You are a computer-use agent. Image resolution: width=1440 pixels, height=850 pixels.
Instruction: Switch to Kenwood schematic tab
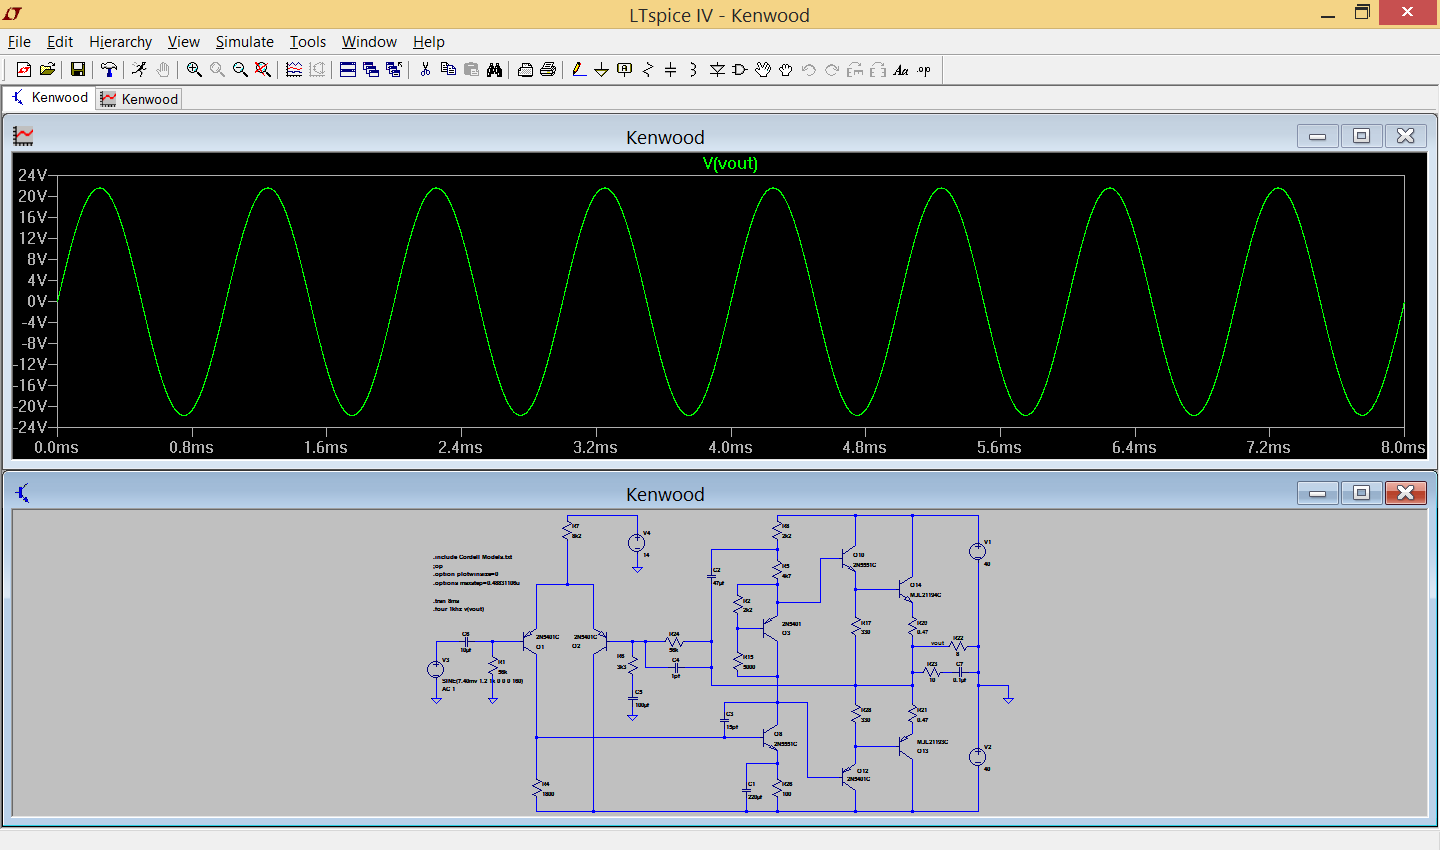click(x=49, y=98)
